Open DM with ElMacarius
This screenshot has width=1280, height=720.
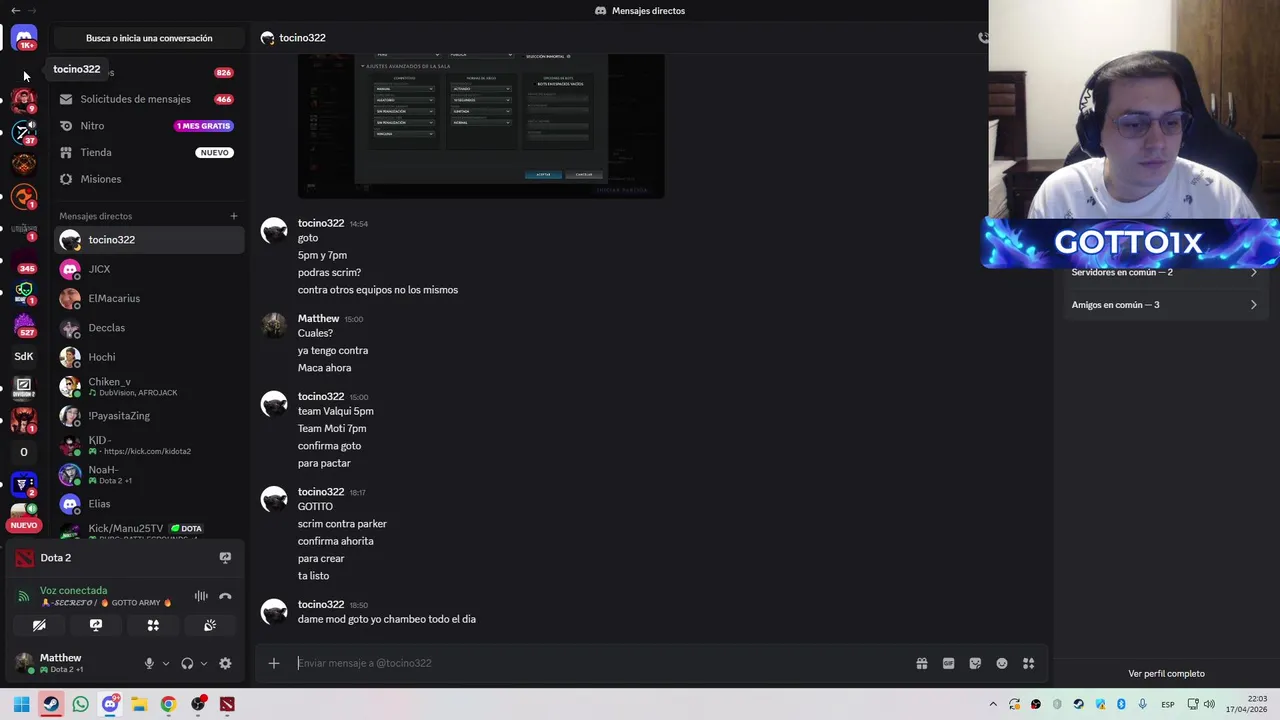click(x=148, y=298)
